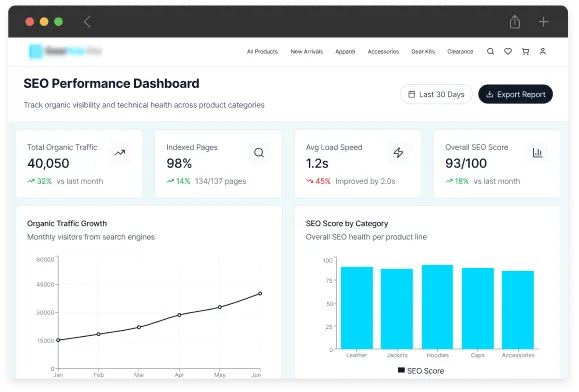Screen dimensions: 579x392
Task: Select the Apparel nav link
Action: click(x=345, y=52)
